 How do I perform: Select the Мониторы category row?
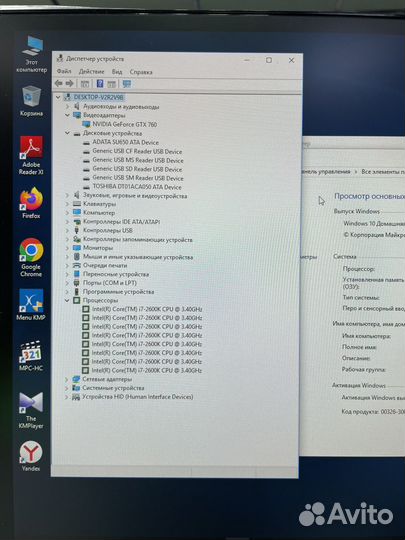[x=98, y=248]
